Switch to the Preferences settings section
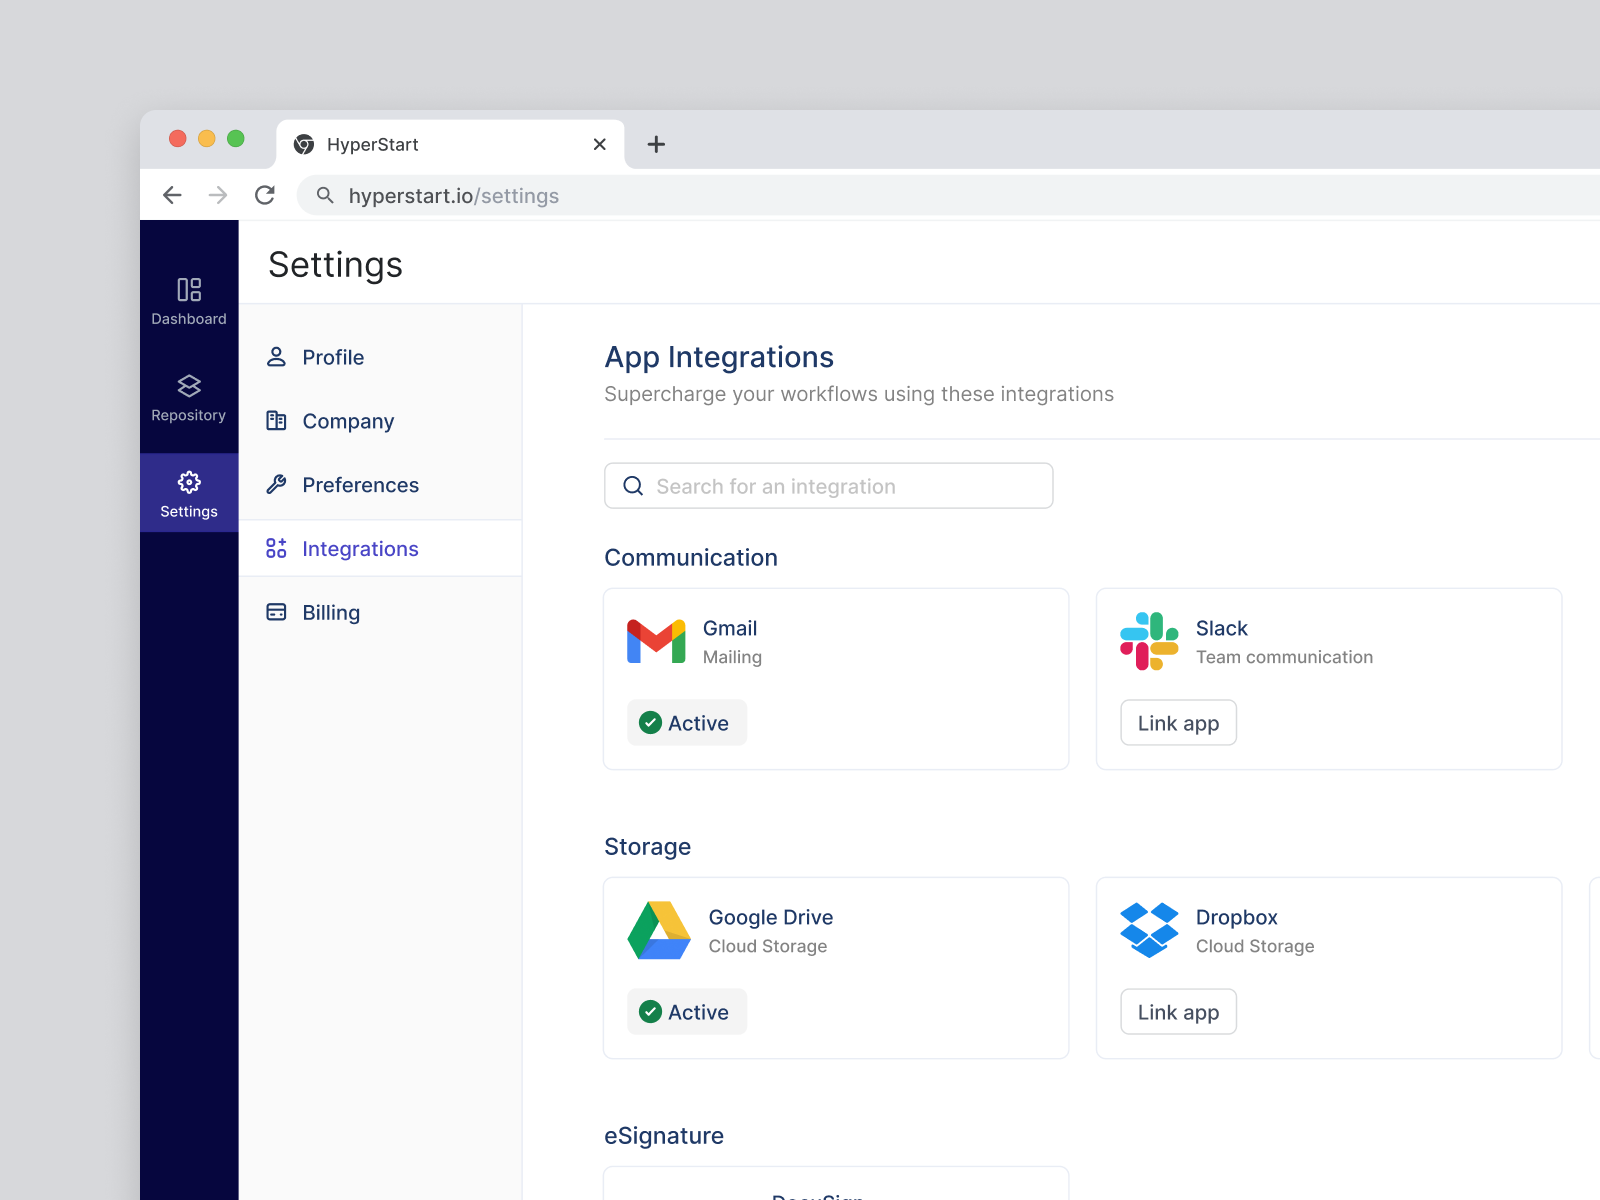Screen dimensions: 1600x1200 tap(360, 485)
